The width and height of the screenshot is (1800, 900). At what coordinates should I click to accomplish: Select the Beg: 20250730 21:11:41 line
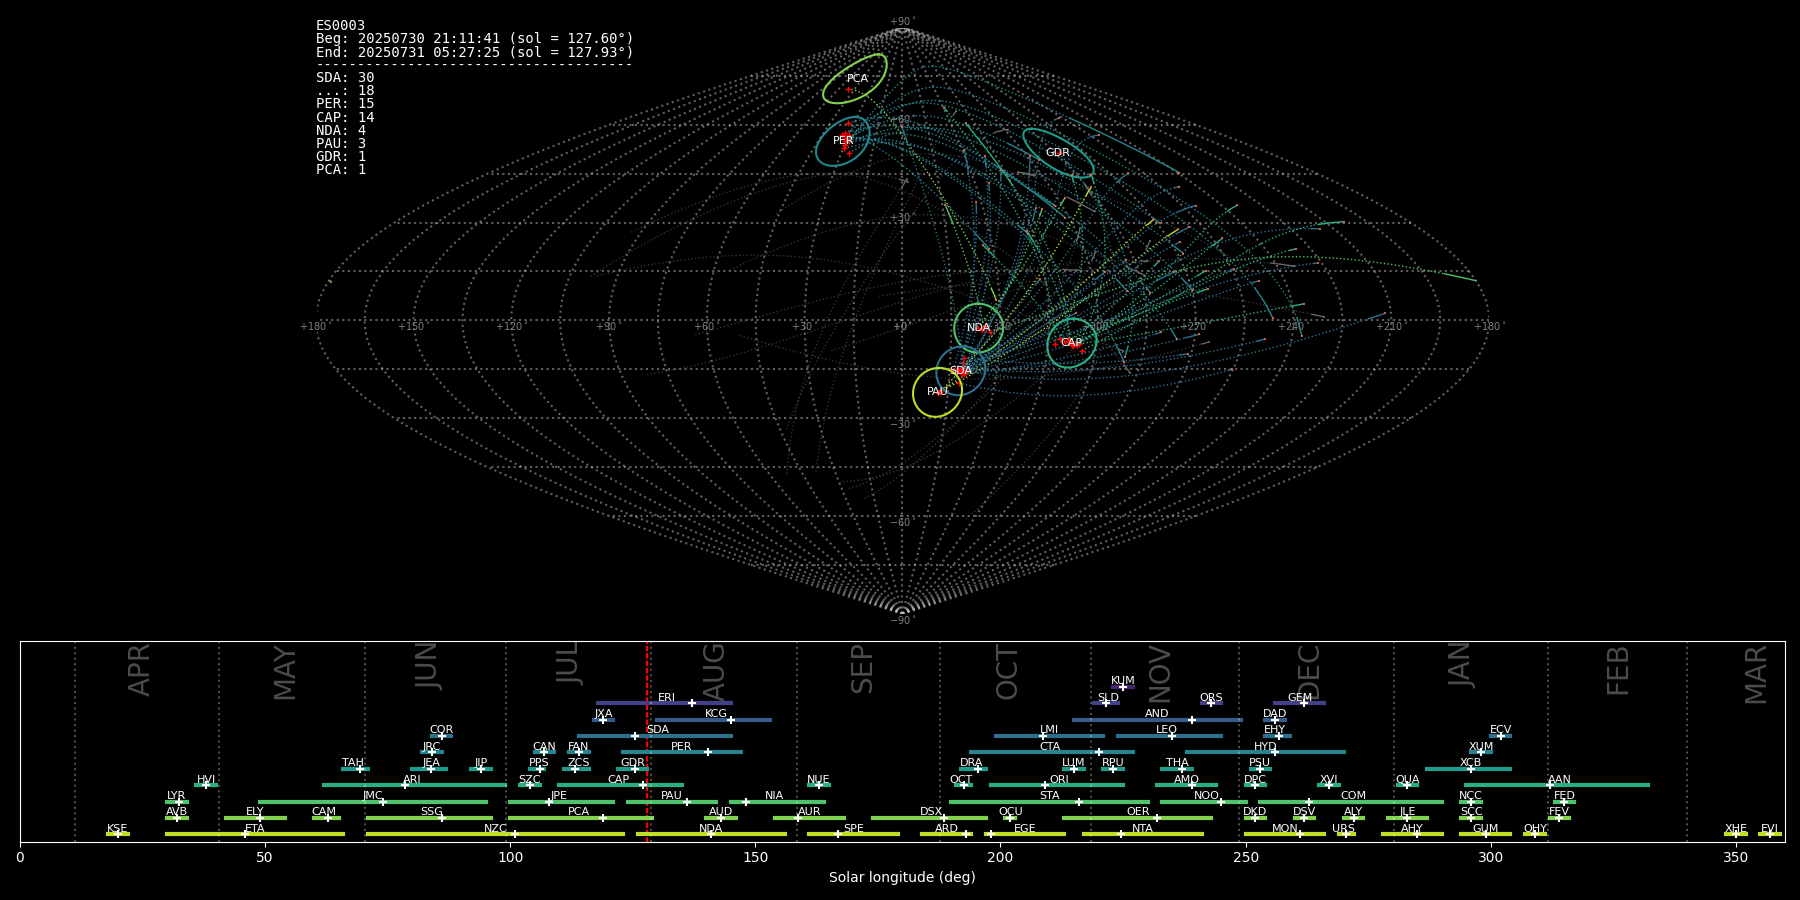(x=475, y=39)
